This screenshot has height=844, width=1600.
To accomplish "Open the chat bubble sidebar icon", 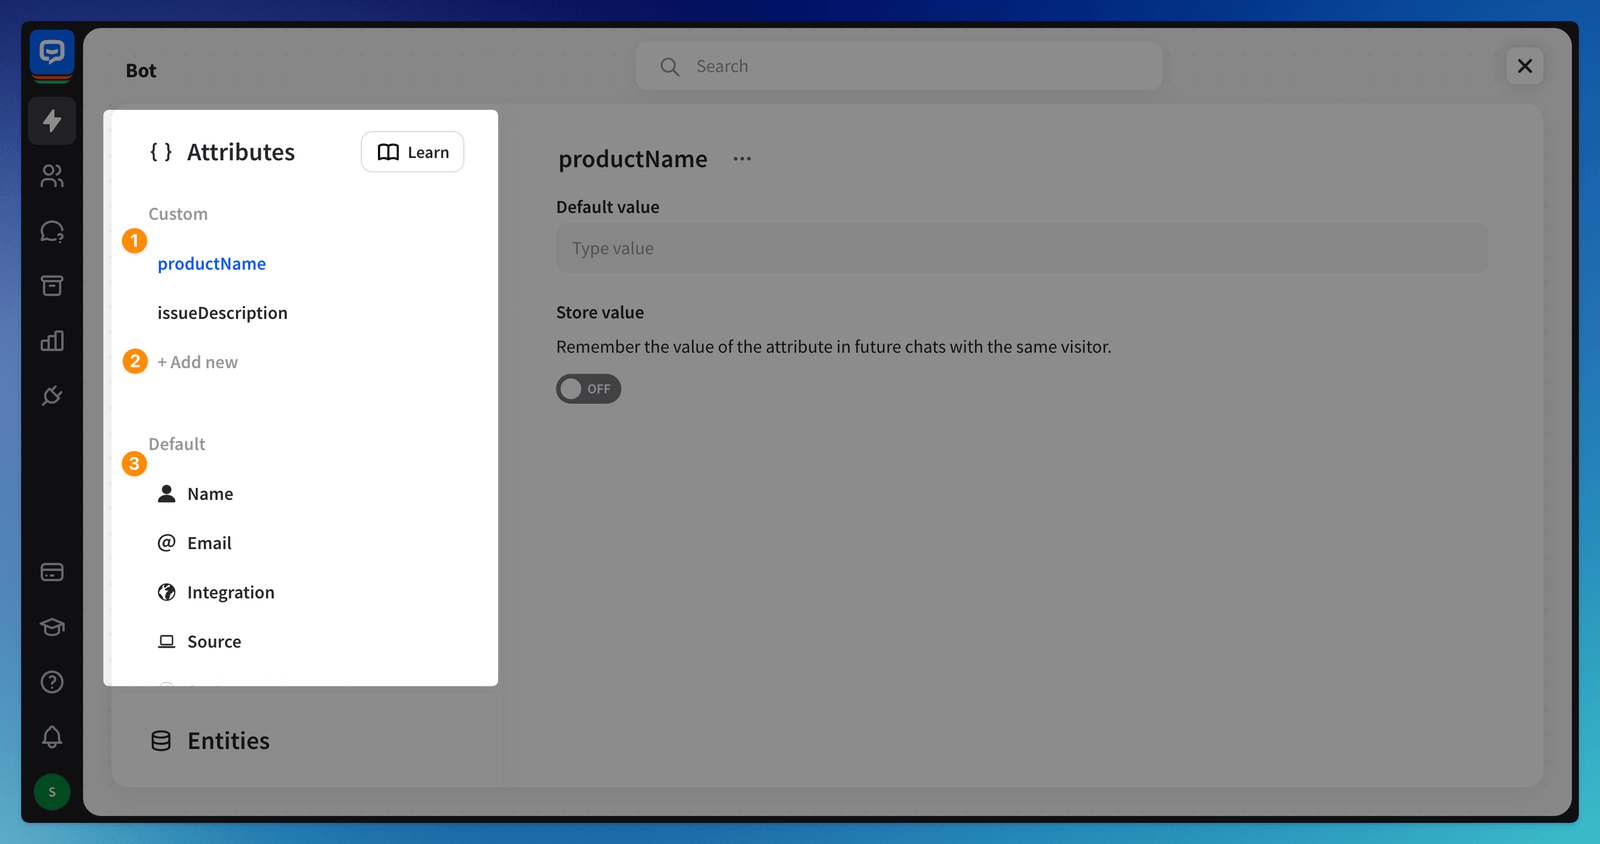I will (52, 231).
